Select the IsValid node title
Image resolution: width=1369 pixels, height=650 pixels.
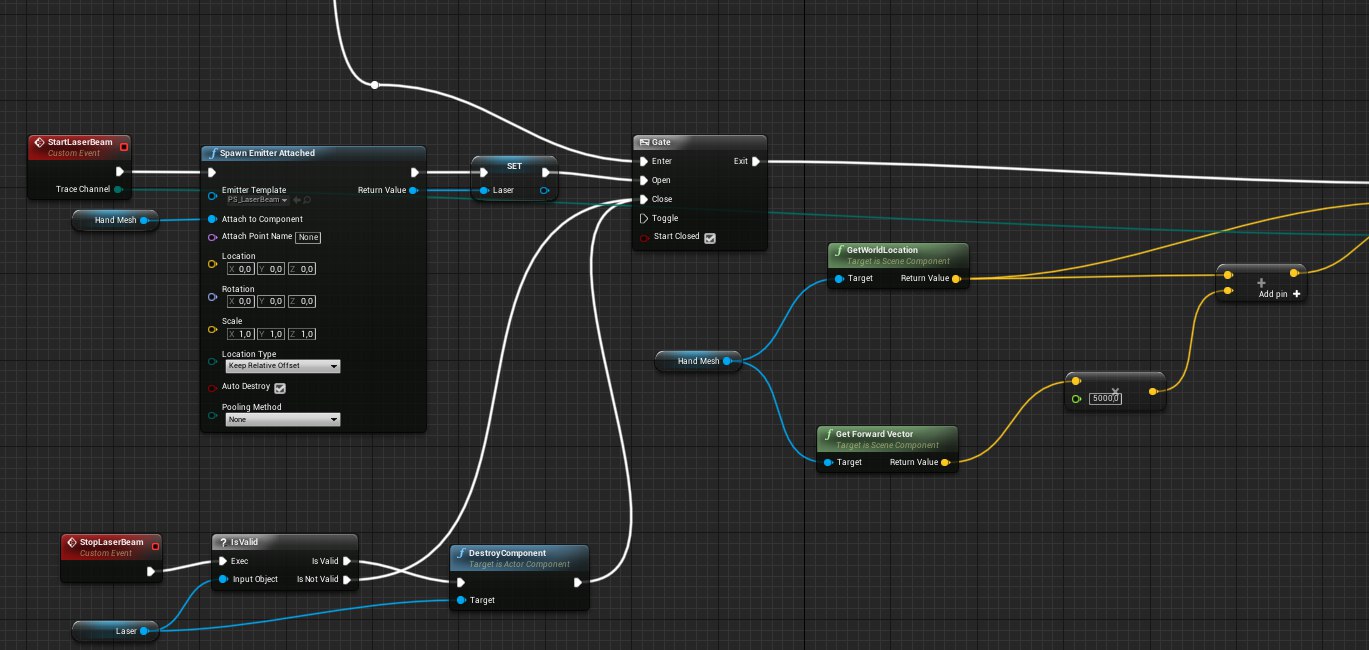coord(244,542)
